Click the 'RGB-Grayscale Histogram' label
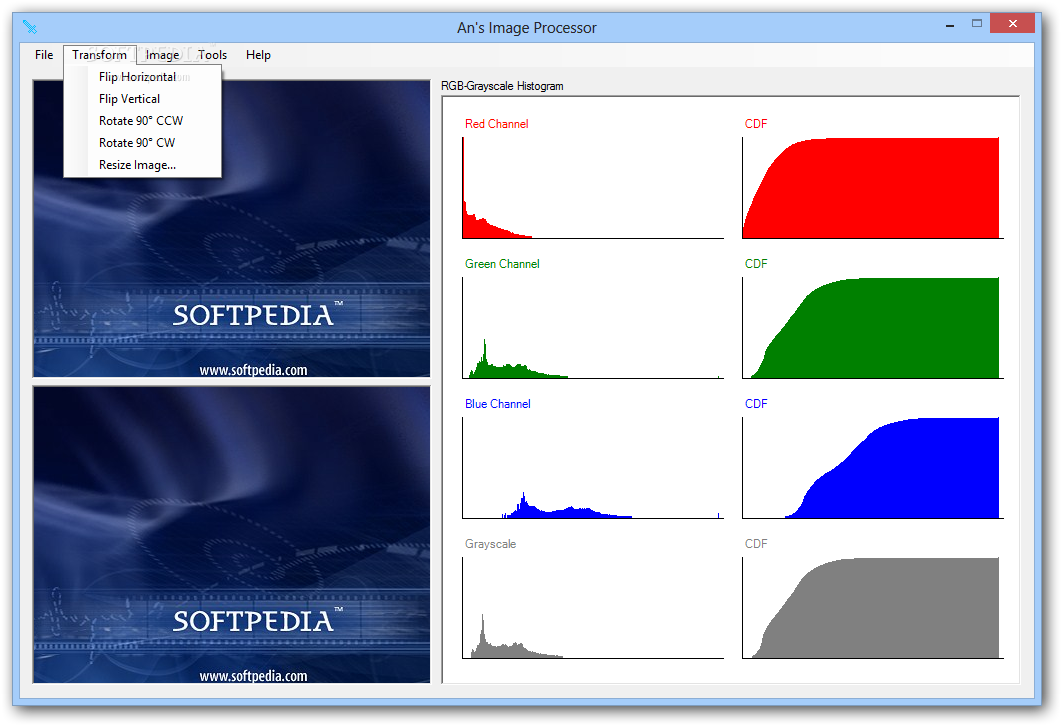The width and height of the screenshot is (1062, 726). coord(502,86)
